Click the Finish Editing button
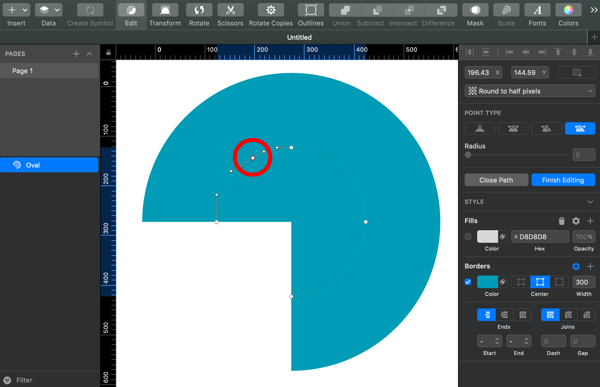The image size is (600, 387). tap(563, 180)
